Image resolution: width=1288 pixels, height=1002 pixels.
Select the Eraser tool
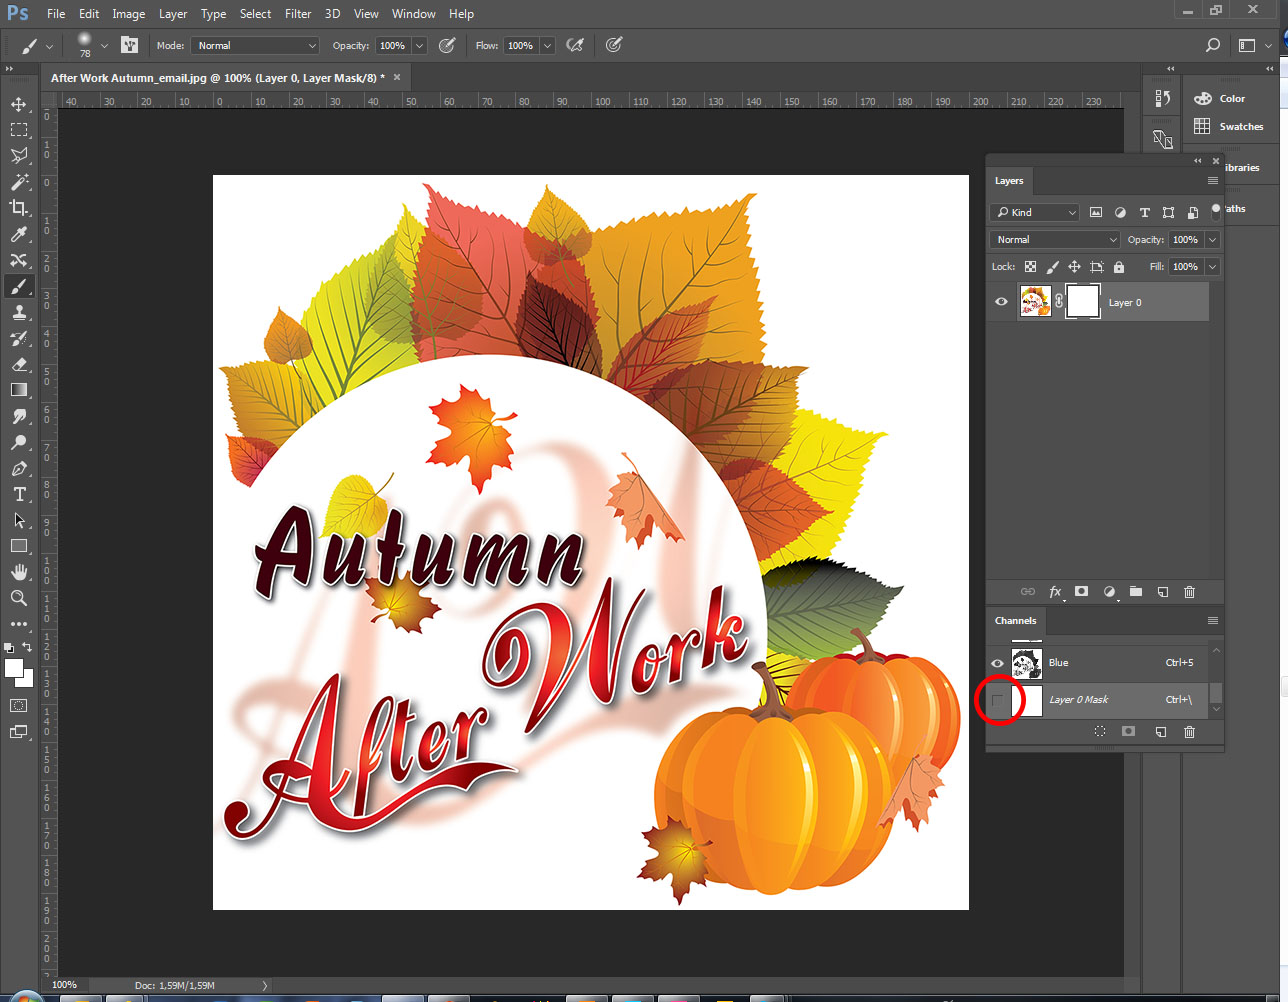pyautogui.click(x=19, y=364)
